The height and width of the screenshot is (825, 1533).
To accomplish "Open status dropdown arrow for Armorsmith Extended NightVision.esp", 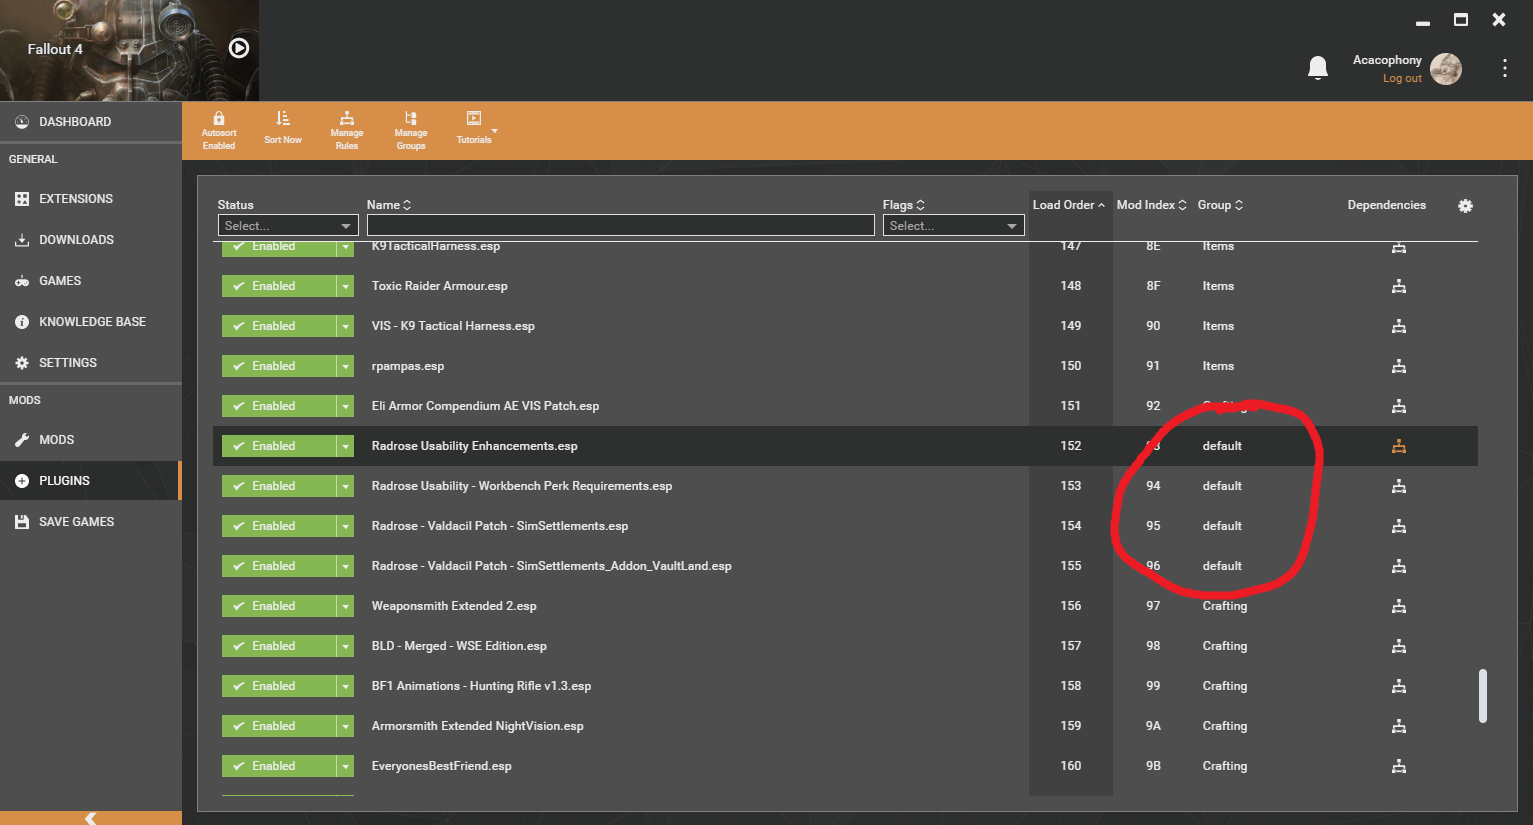I will coord(345,726).
